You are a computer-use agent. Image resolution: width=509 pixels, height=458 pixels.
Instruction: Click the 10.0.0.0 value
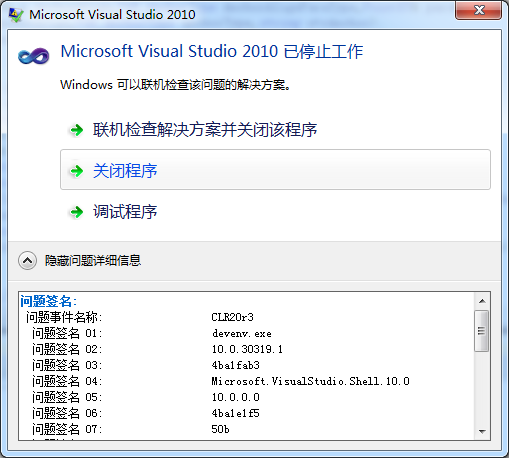point(236,397)
